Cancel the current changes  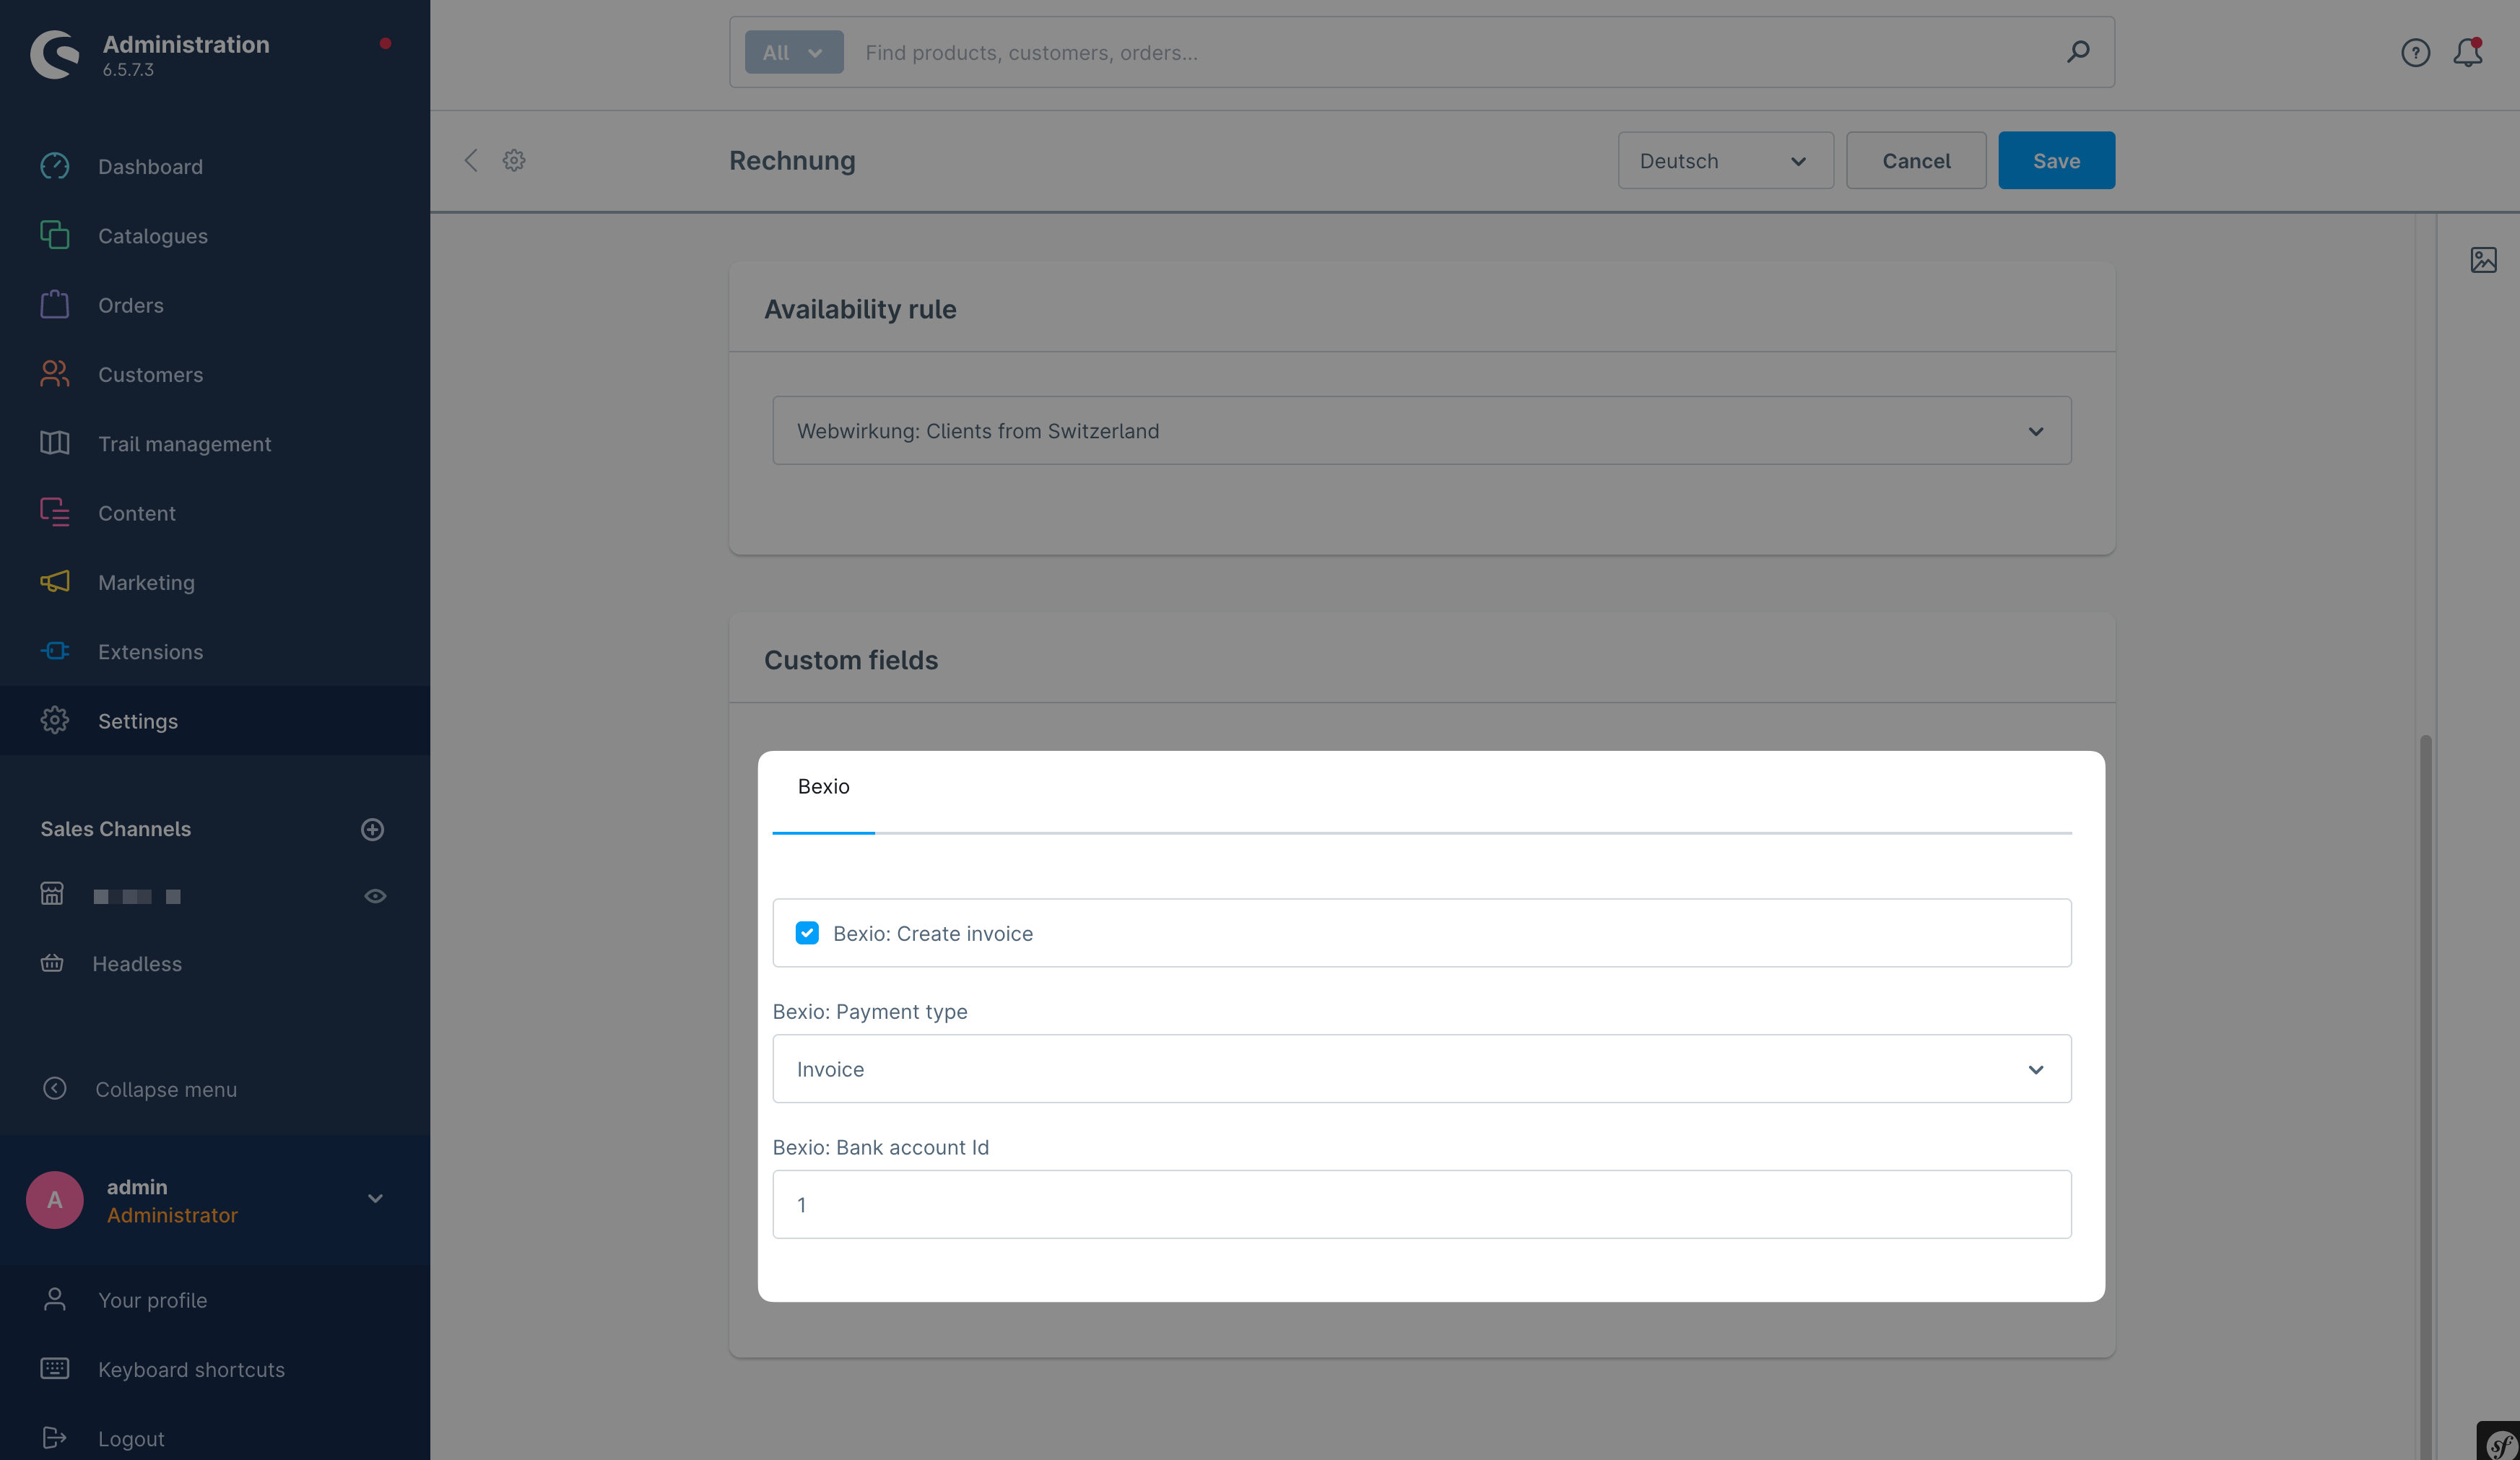click(x=1915, y=160)
